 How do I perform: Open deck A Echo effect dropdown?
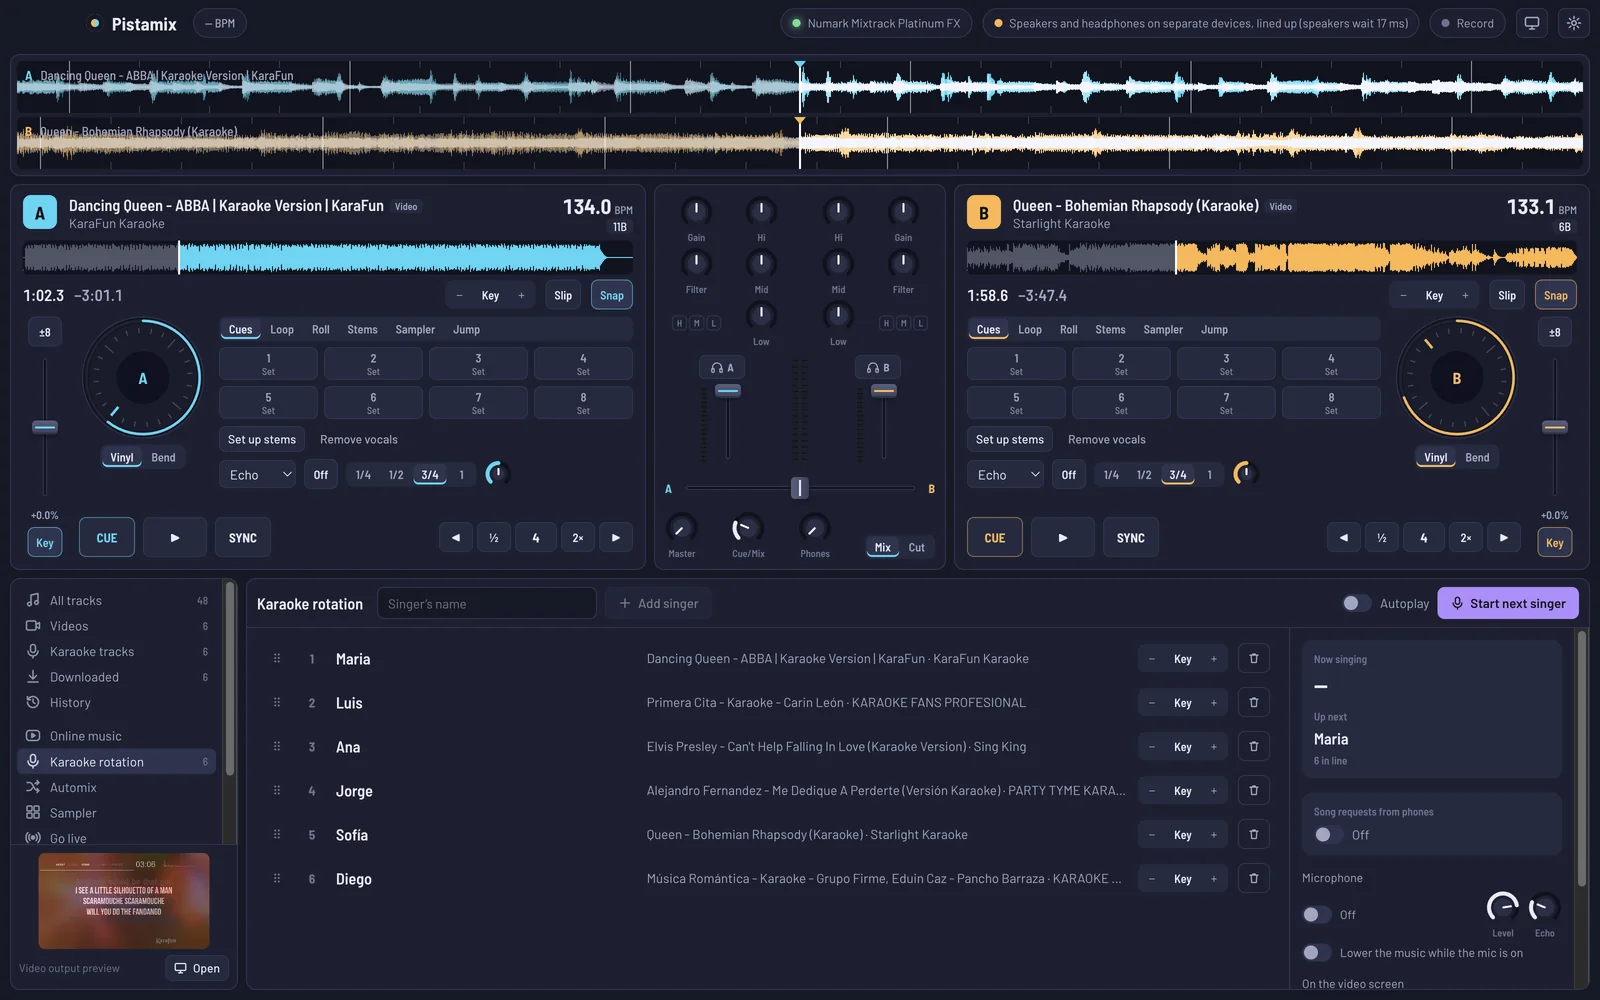click(258, 475)
